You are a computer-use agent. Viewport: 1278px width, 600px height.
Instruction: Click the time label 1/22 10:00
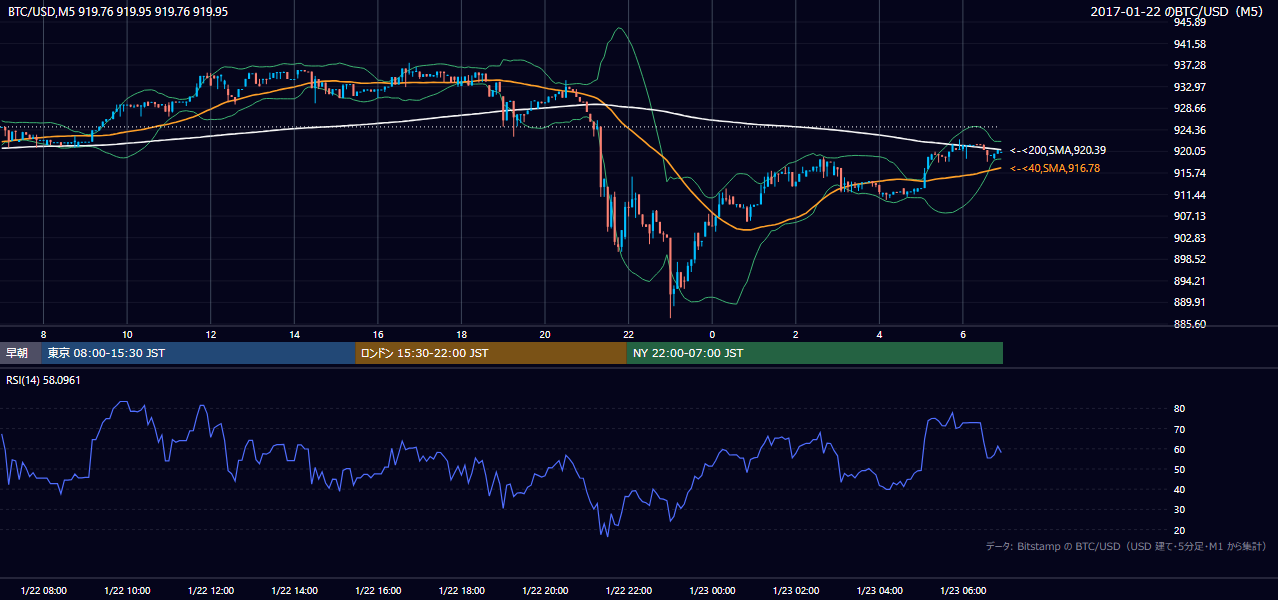tap(127, 591)
